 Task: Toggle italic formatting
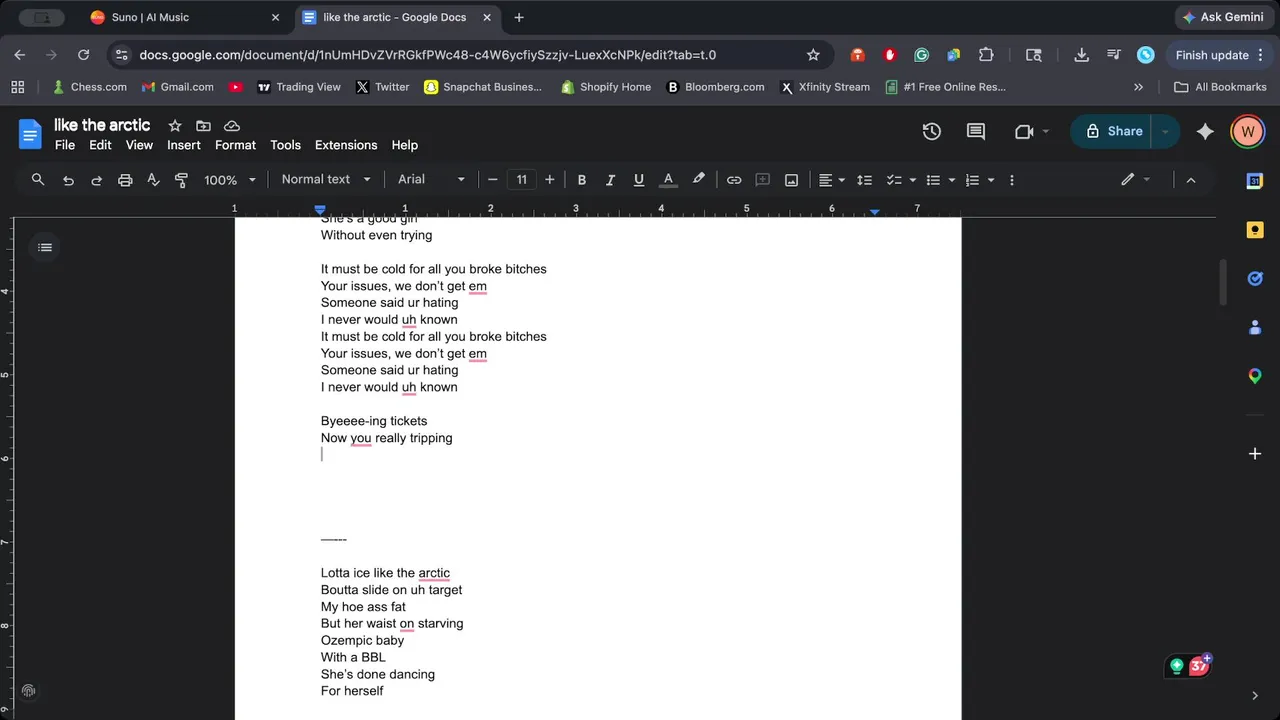[610, 180]
